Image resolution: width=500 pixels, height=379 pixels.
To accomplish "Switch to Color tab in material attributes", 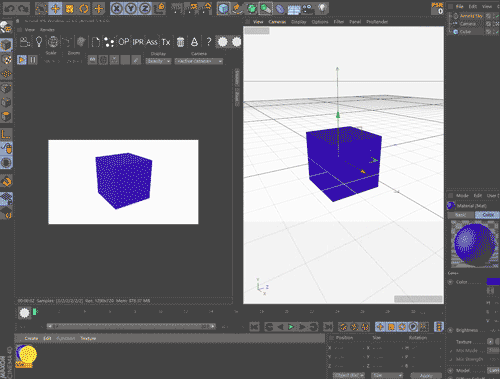I will (x=487, y=215).
